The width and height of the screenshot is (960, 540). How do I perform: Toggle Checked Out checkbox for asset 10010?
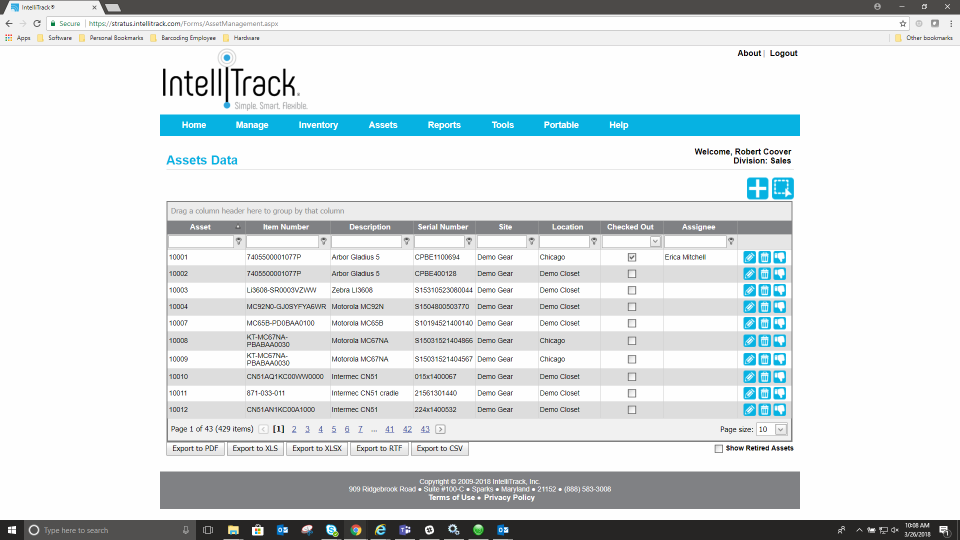coord(632,377)
